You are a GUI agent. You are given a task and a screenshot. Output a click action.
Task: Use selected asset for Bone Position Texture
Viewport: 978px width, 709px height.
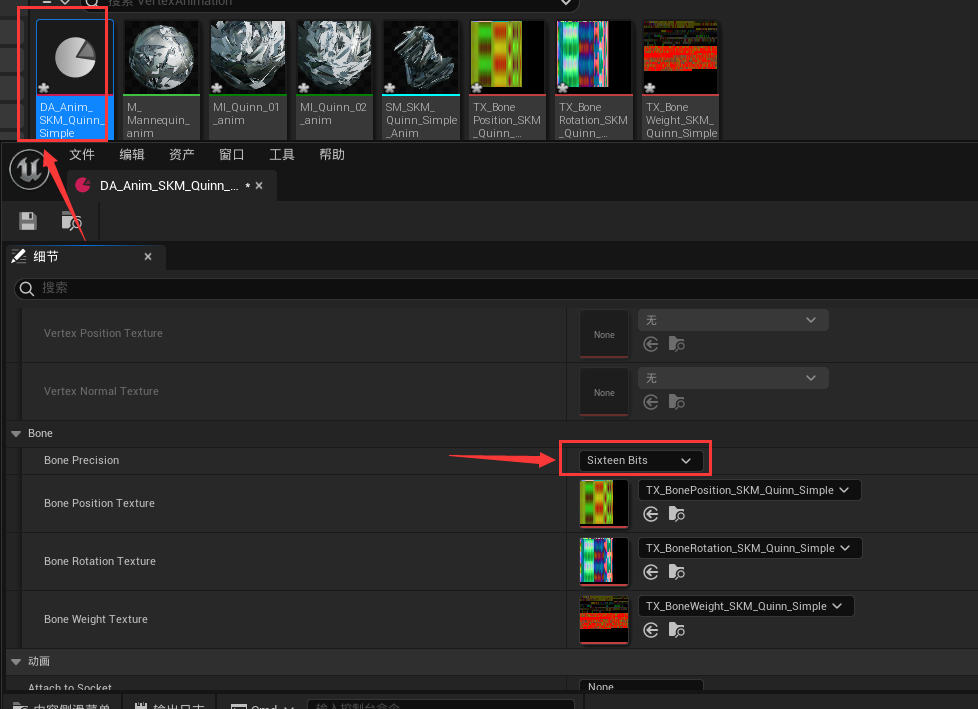[651, 514]
